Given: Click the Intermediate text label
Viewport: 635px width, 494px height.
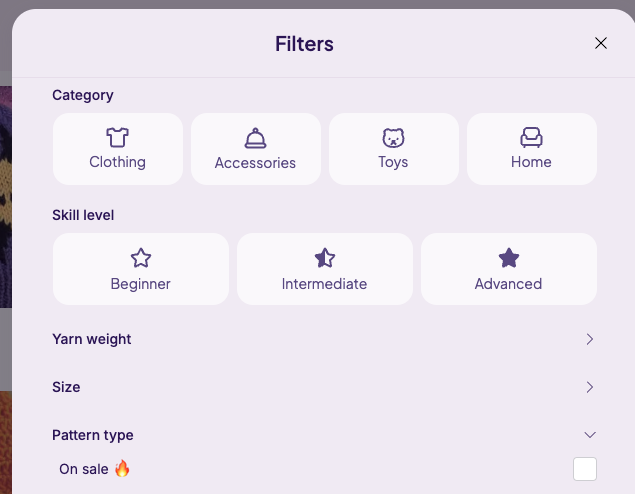Looking at the screenshot, I should pos(324,284).
